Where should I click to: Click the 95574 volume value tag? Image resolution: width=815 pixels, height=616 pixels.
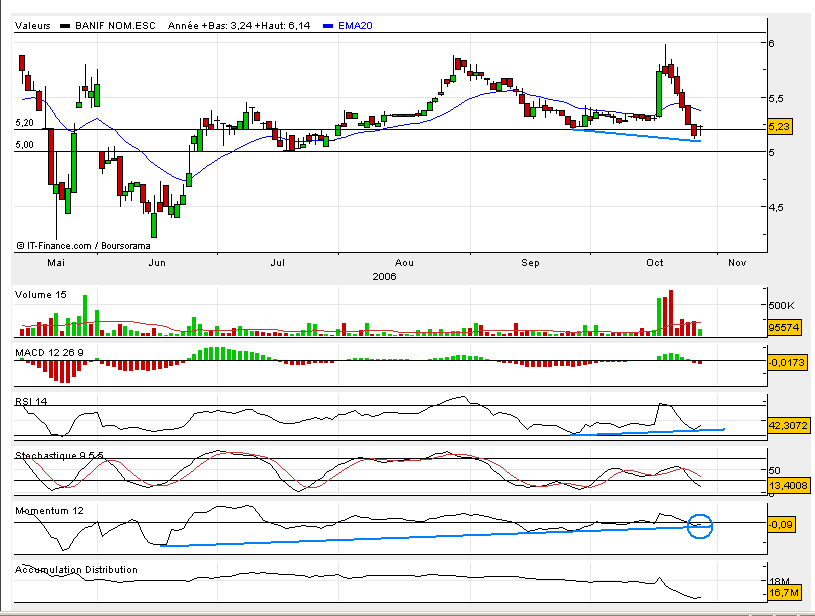784,327
